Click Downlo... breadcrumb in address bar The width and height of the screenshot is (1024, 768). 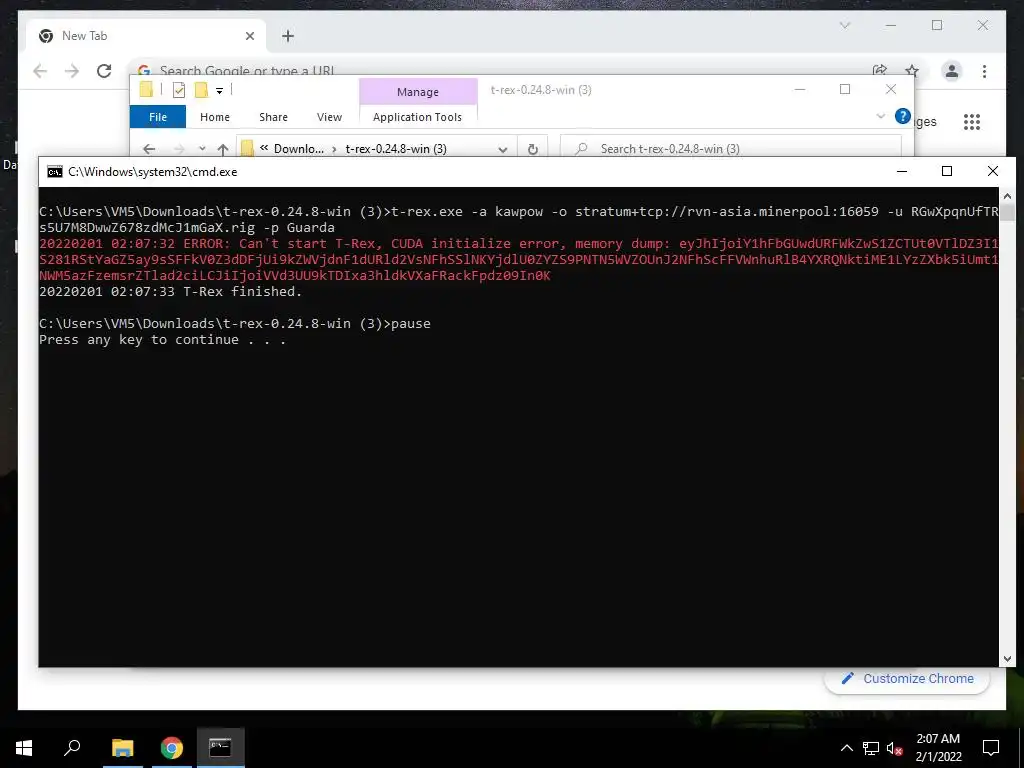click(298, 149)
